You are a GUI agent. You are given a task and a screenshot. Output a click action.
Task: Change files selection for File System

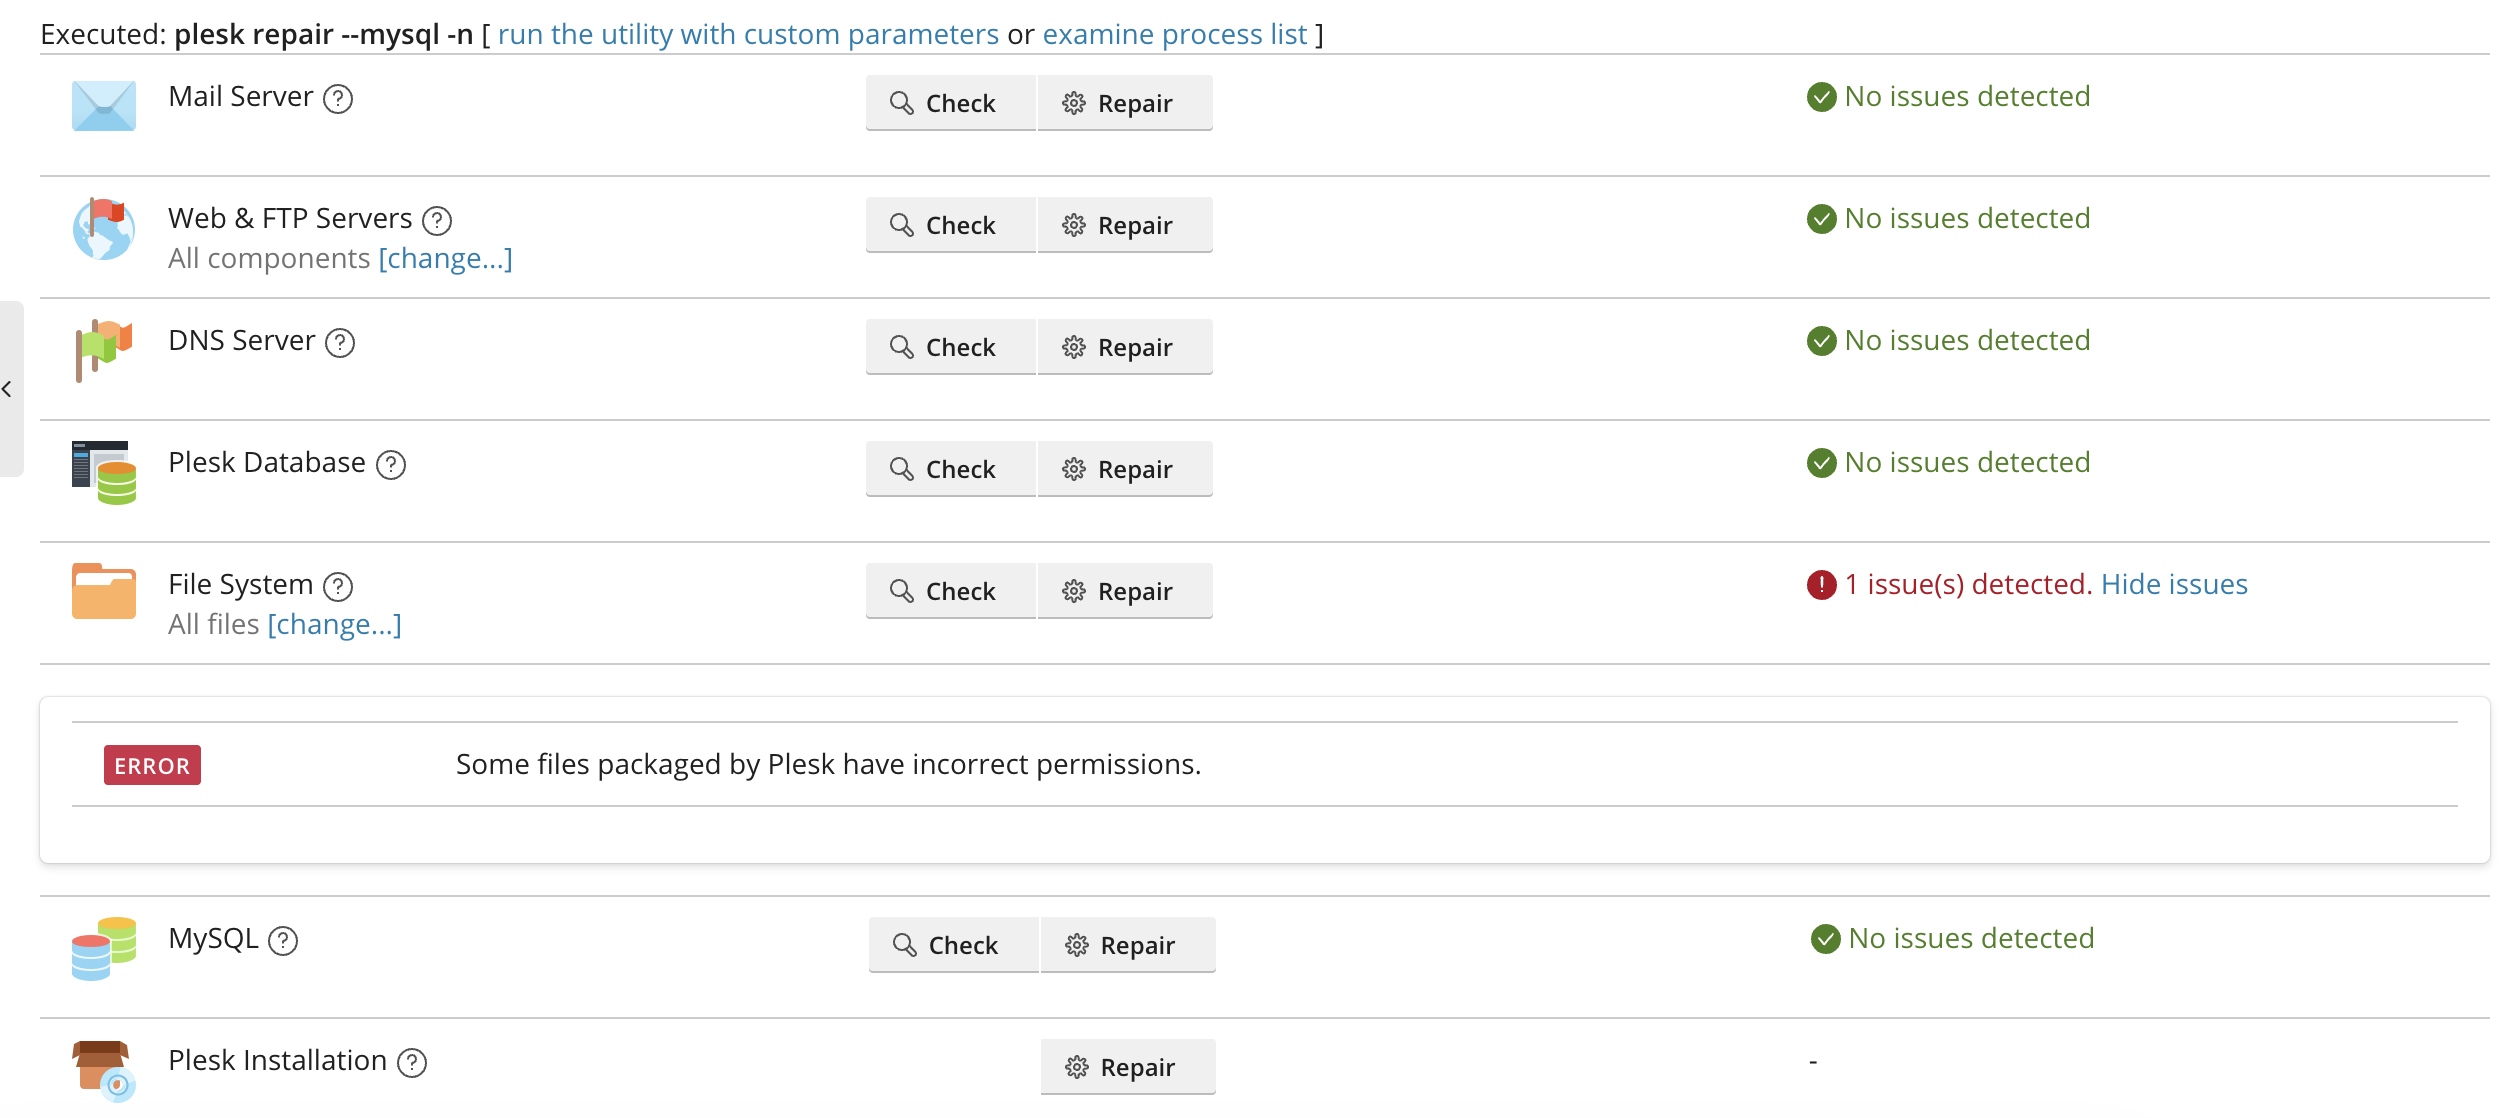point(335,625)
